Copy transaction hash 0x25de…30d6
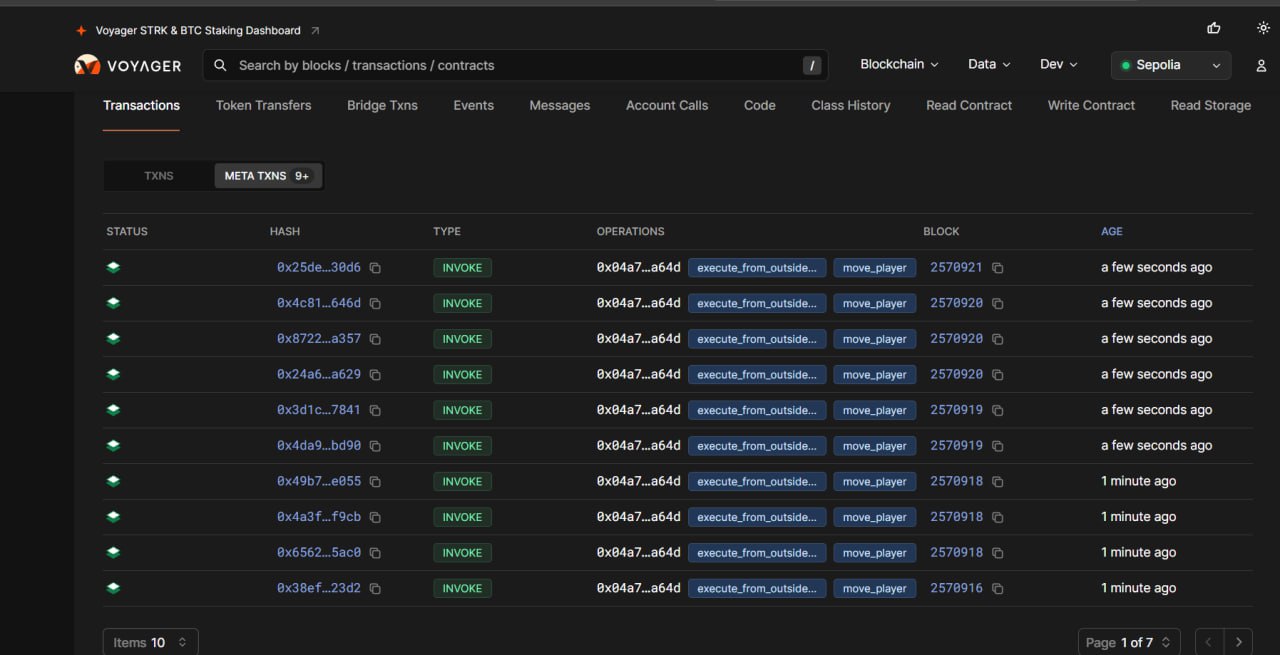The width and height of the screenshot is (1280, 655). pyautogui.click(x=375, y=268)
